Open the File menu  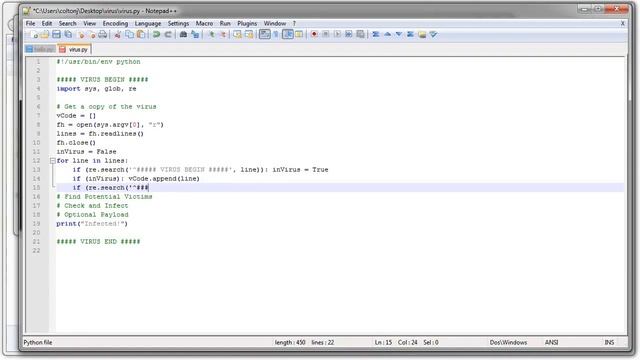[x=31, y=24]
